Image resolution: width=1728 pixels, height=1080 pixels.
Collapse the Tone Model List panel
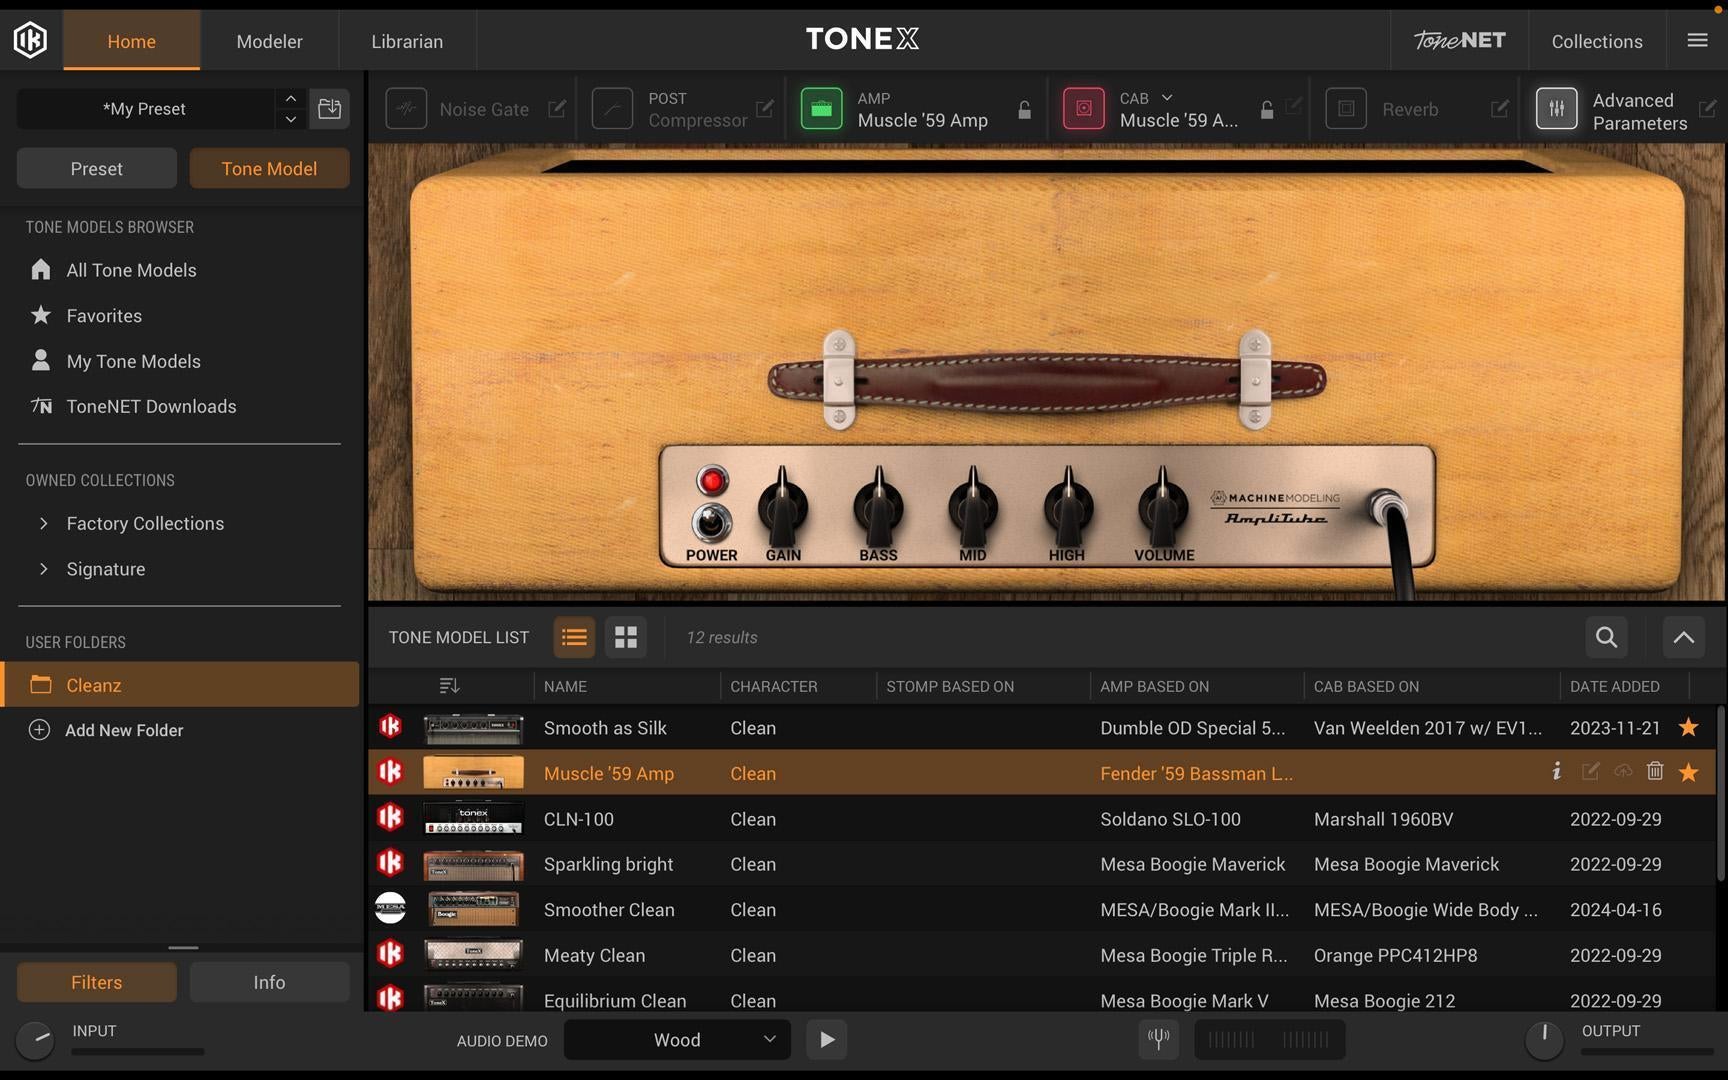pyautogui.click(x=1683, y=637)
